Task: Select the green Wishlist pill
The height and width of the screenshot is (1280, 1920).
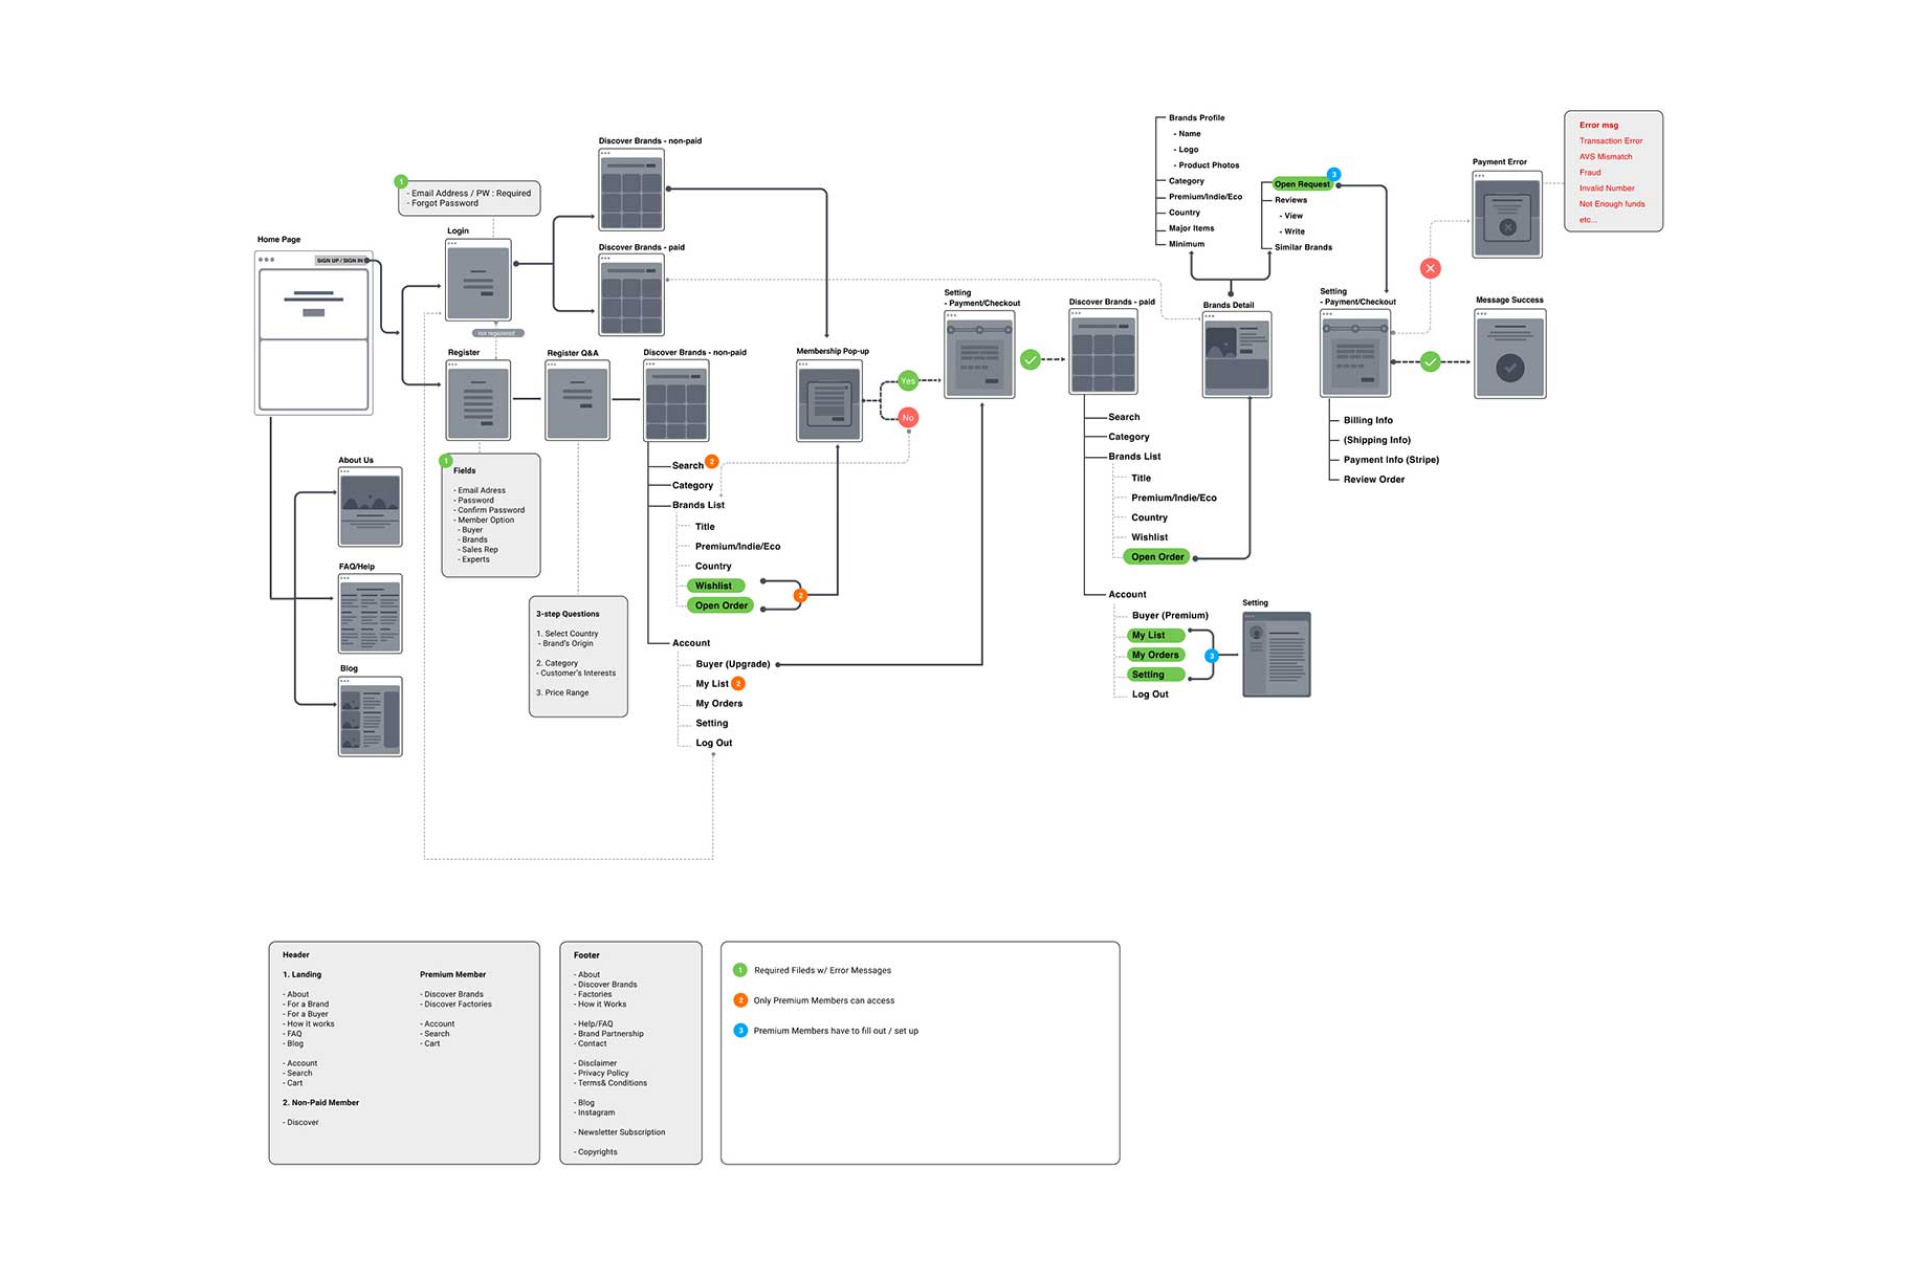Action: tap(714, 586)
